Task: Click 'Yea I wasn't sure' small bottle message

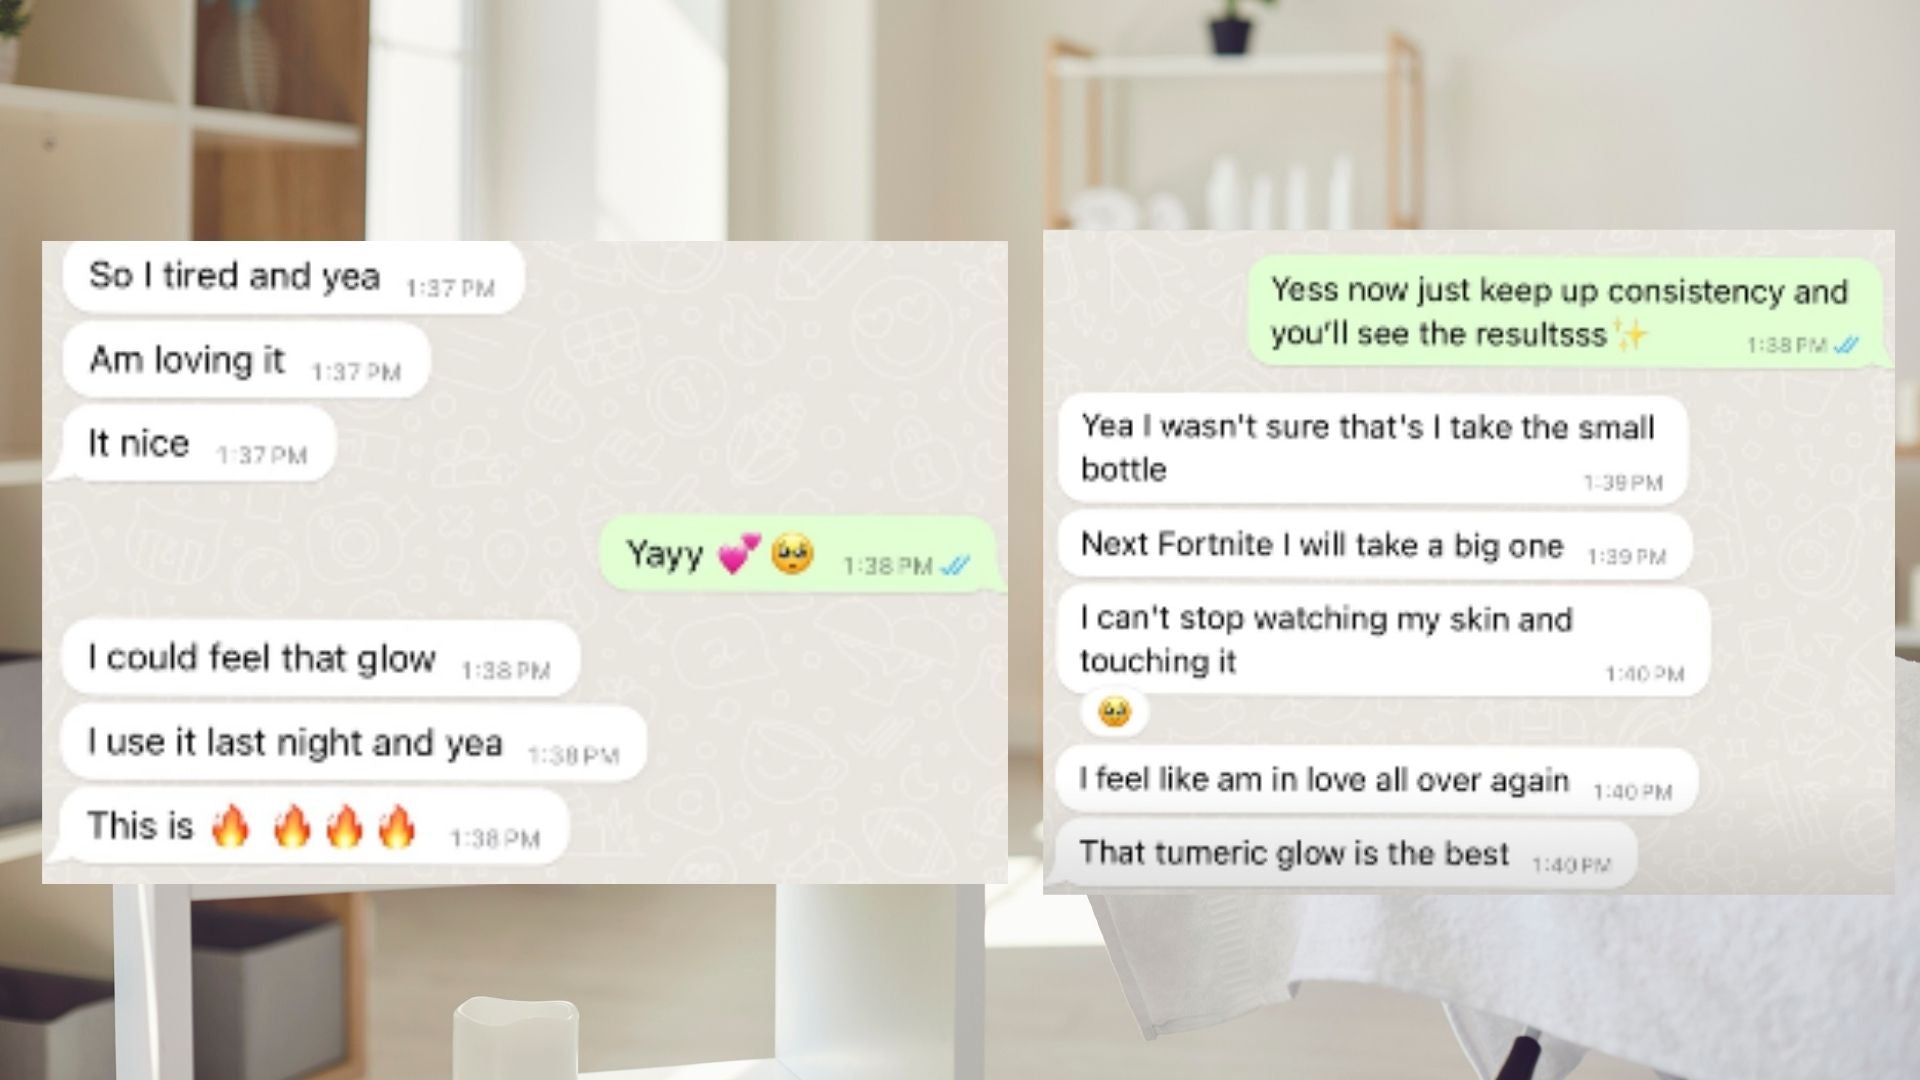Action: [x=1372, y=450]
